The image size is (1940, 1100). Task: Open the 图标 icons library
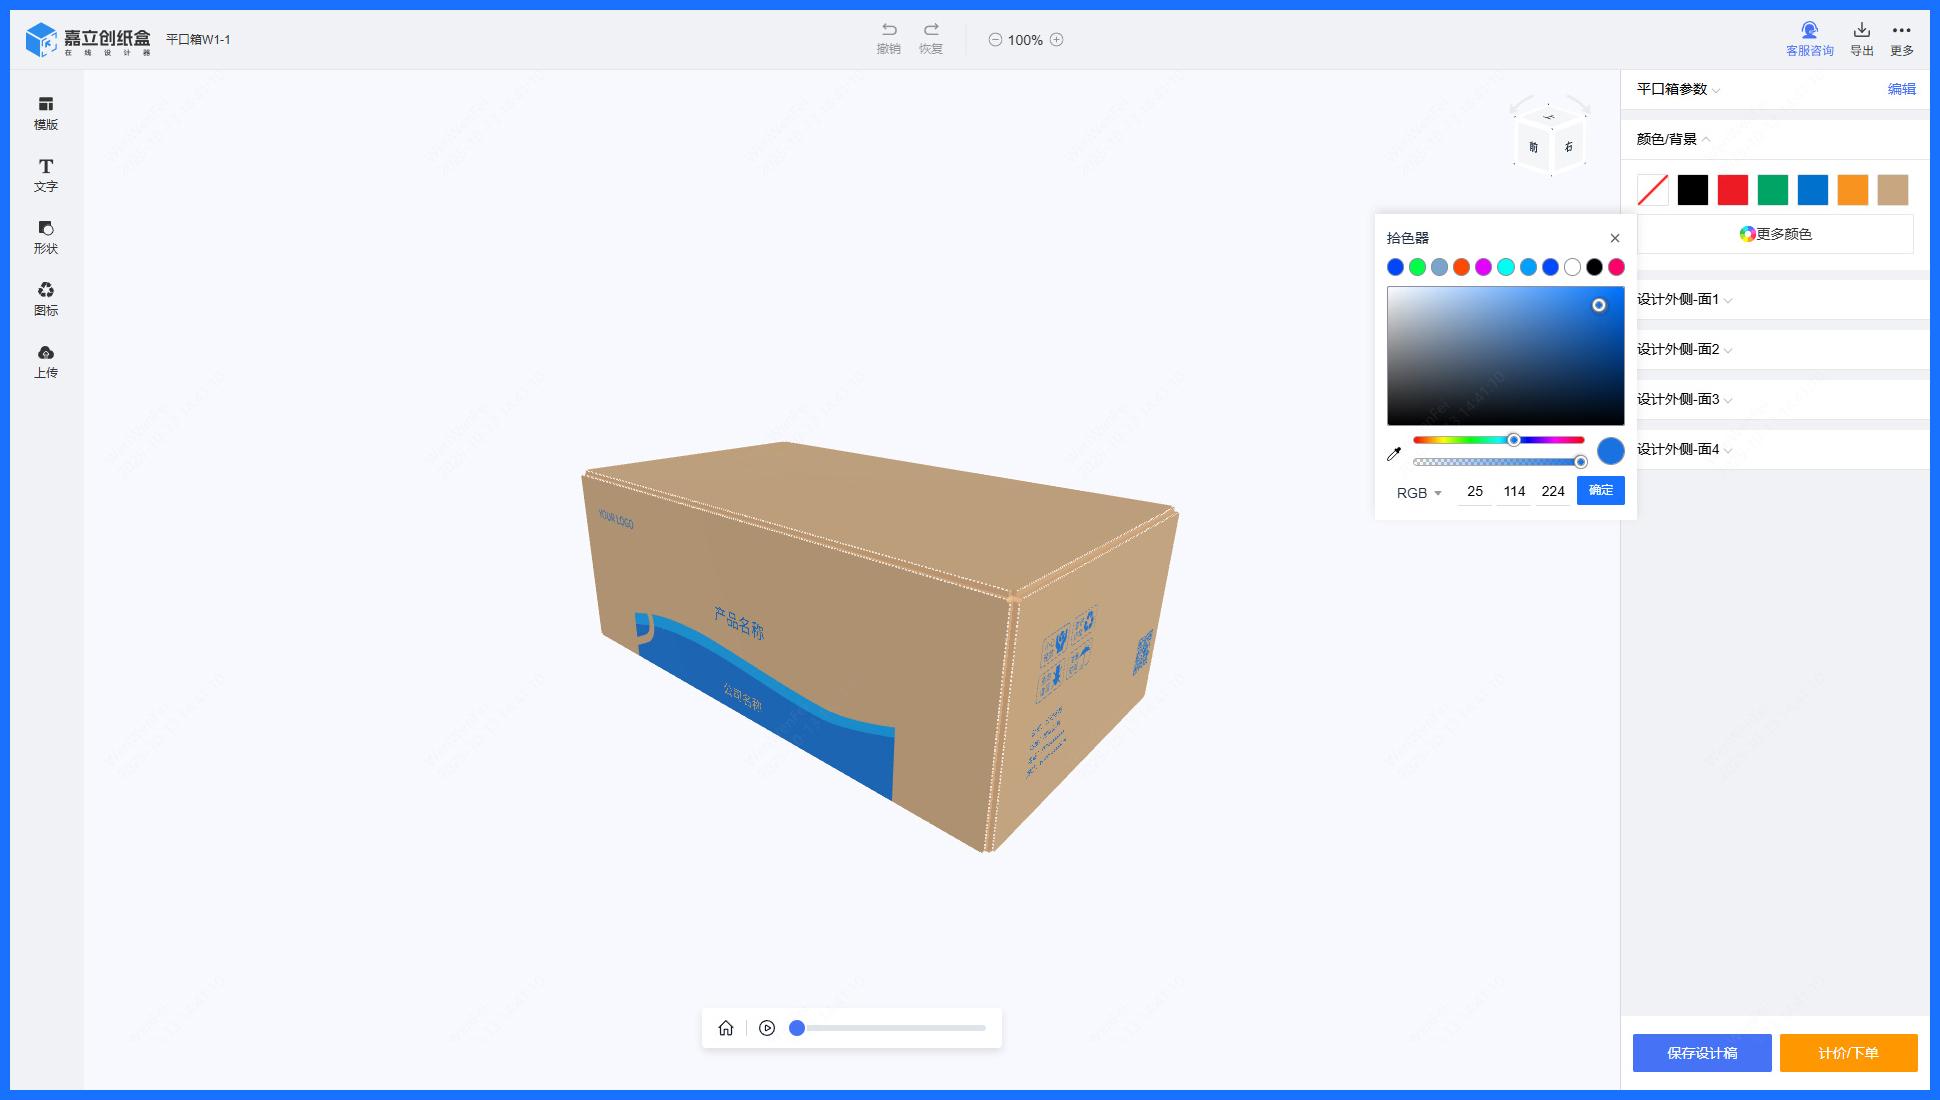pos(46,298)
